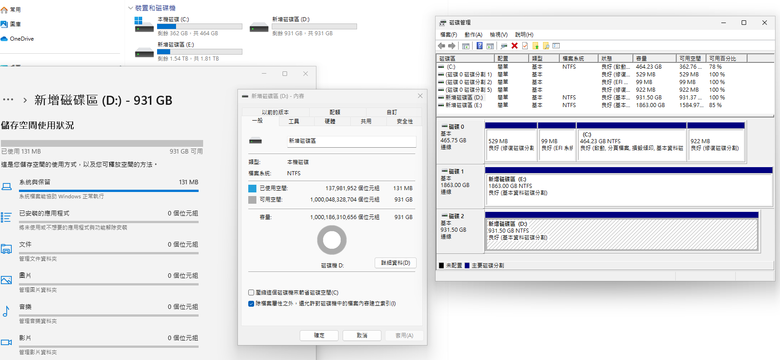Select the D: 931.50 GB NTFS partition block

pos(622,231)
